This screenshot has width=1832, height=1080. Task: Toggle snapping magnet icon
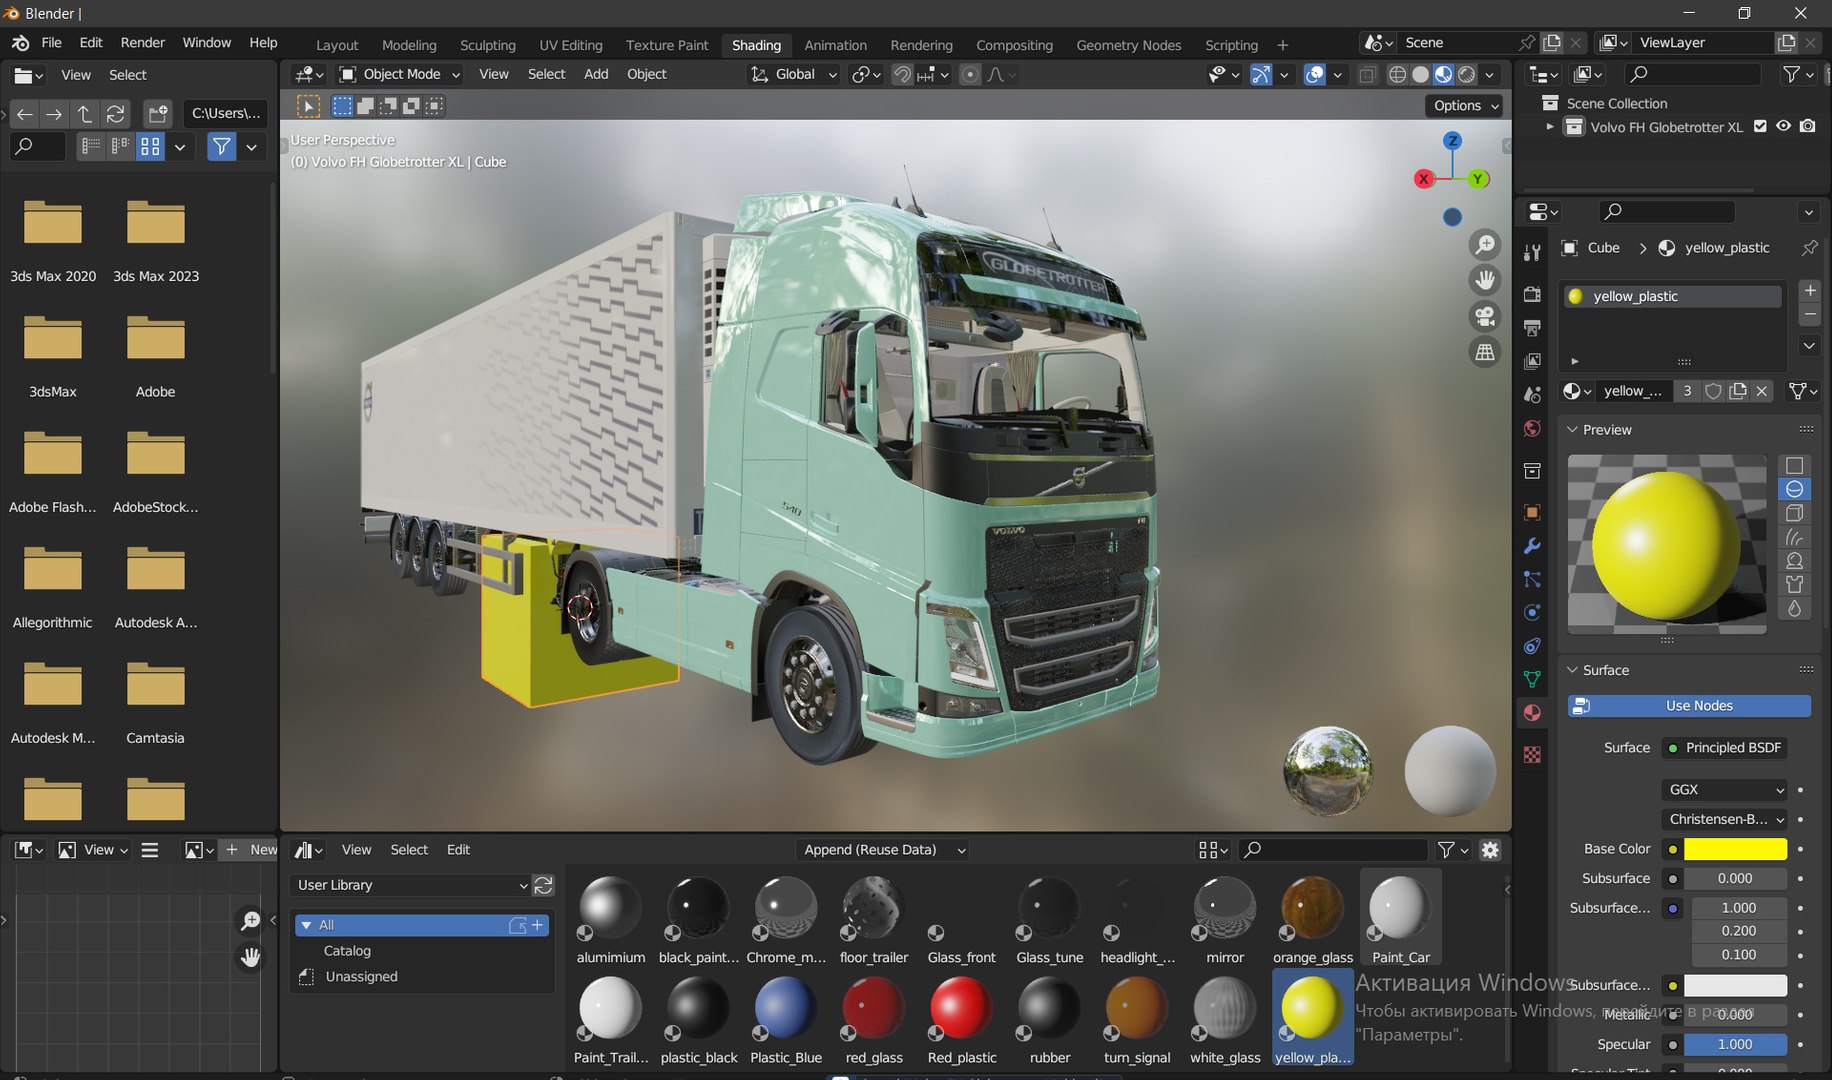[903, 75]
